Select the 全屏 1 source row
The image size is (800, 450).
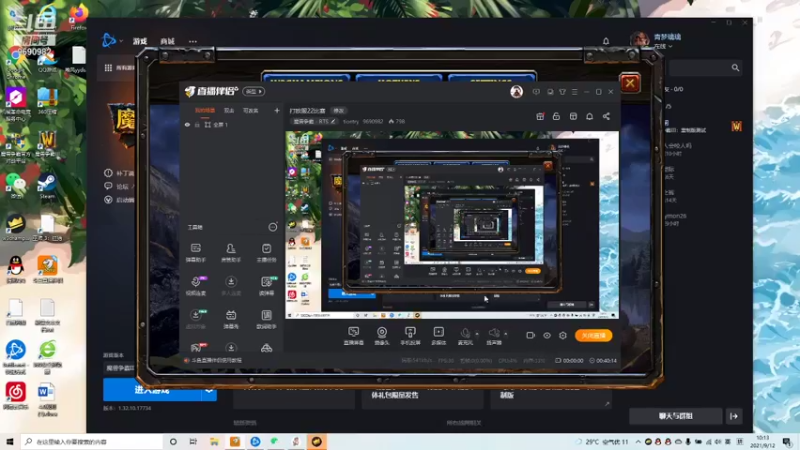231,124
